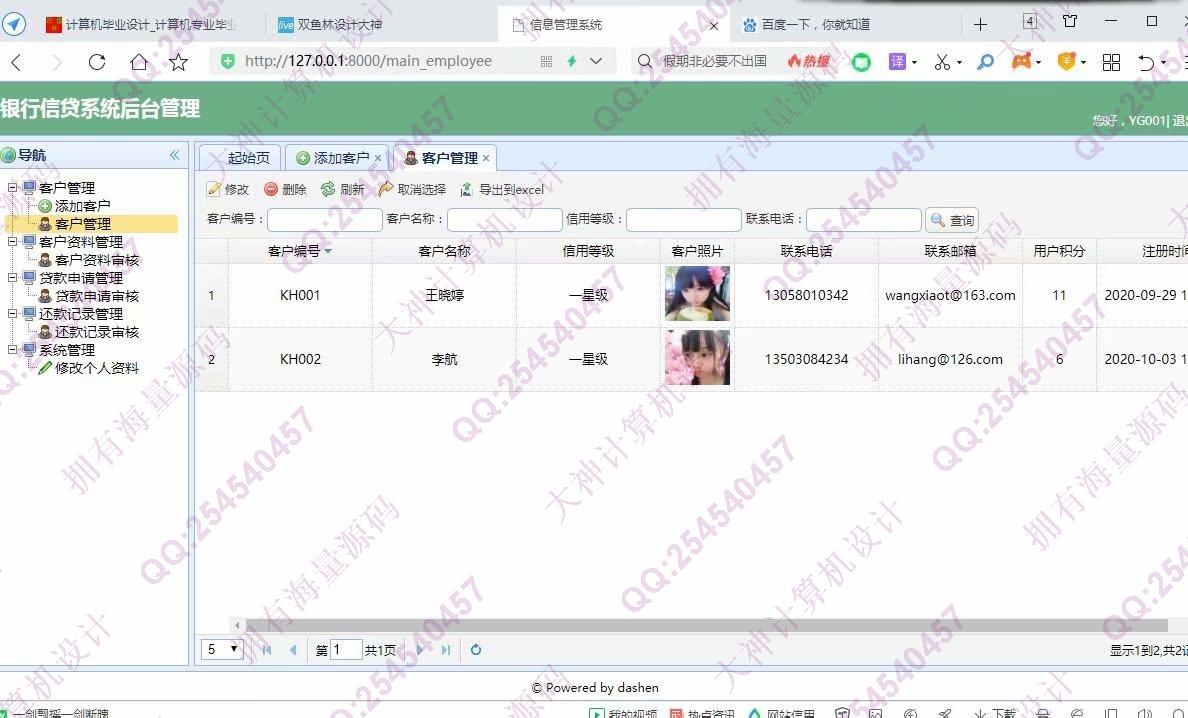
Task: Close the 信息管理系统 browser tab
Action: click(x=714, y=26)
